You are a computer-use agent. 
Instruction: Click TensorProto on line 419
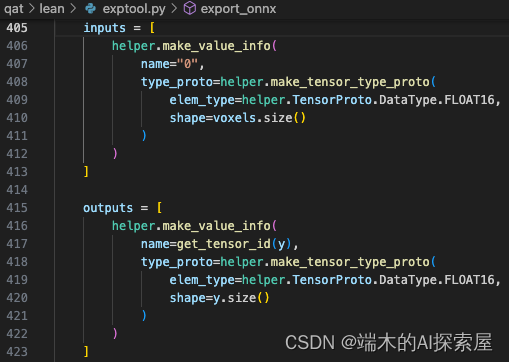[x=332, y=280]
